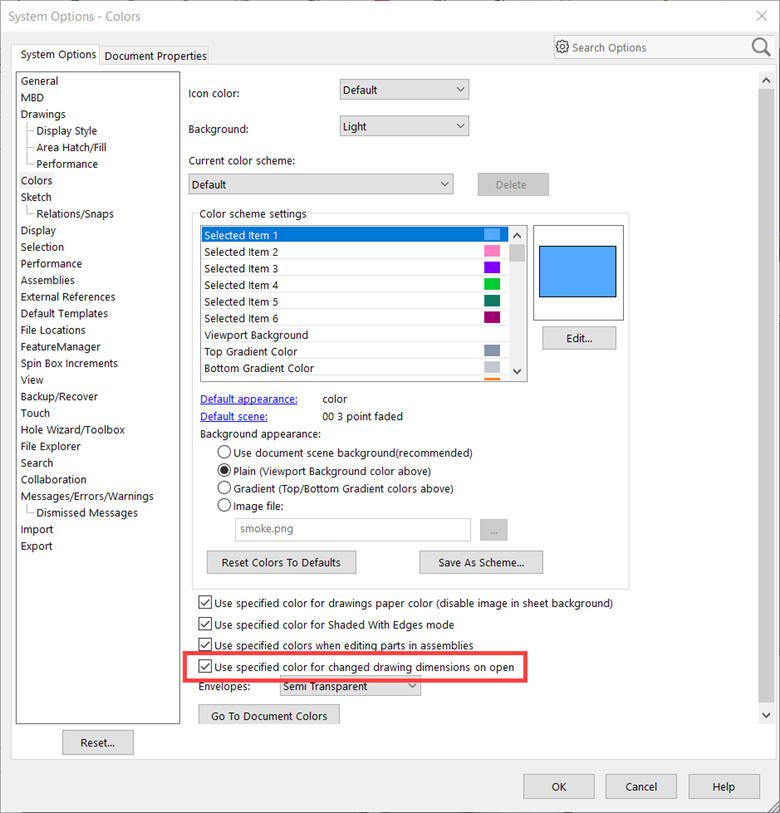
Task: Select Sketch in options tree
Action: coord(36,197)
